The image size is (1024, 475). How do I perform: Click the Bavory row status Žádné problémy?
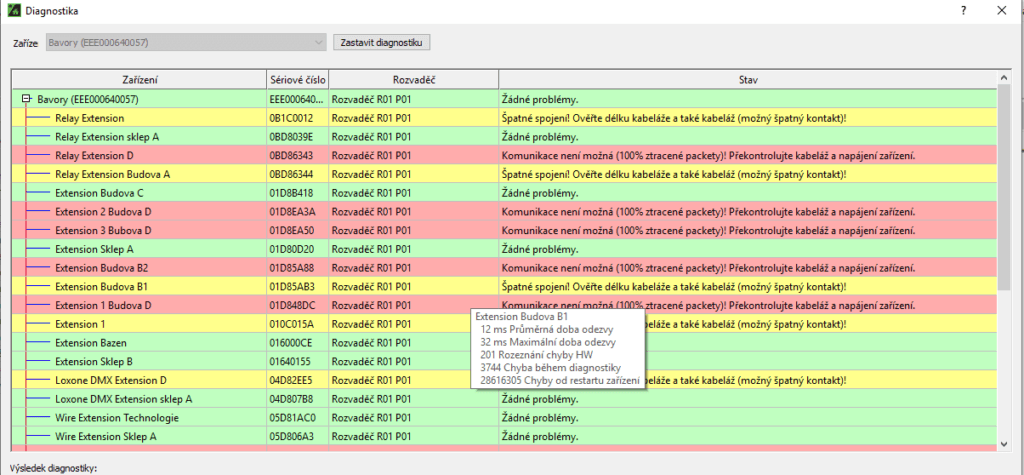click(540, 99)
